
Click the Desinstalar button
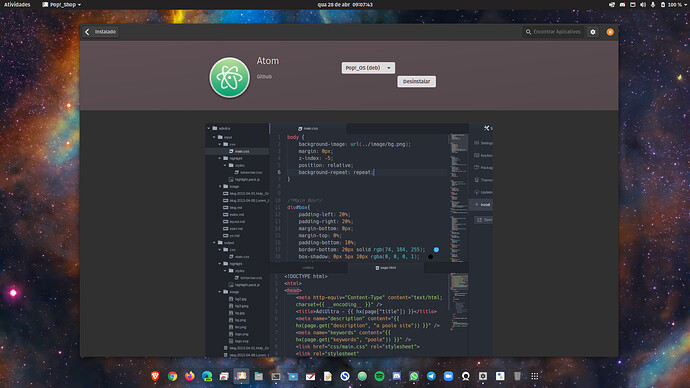pyautogui.click(x=416, y=81)
